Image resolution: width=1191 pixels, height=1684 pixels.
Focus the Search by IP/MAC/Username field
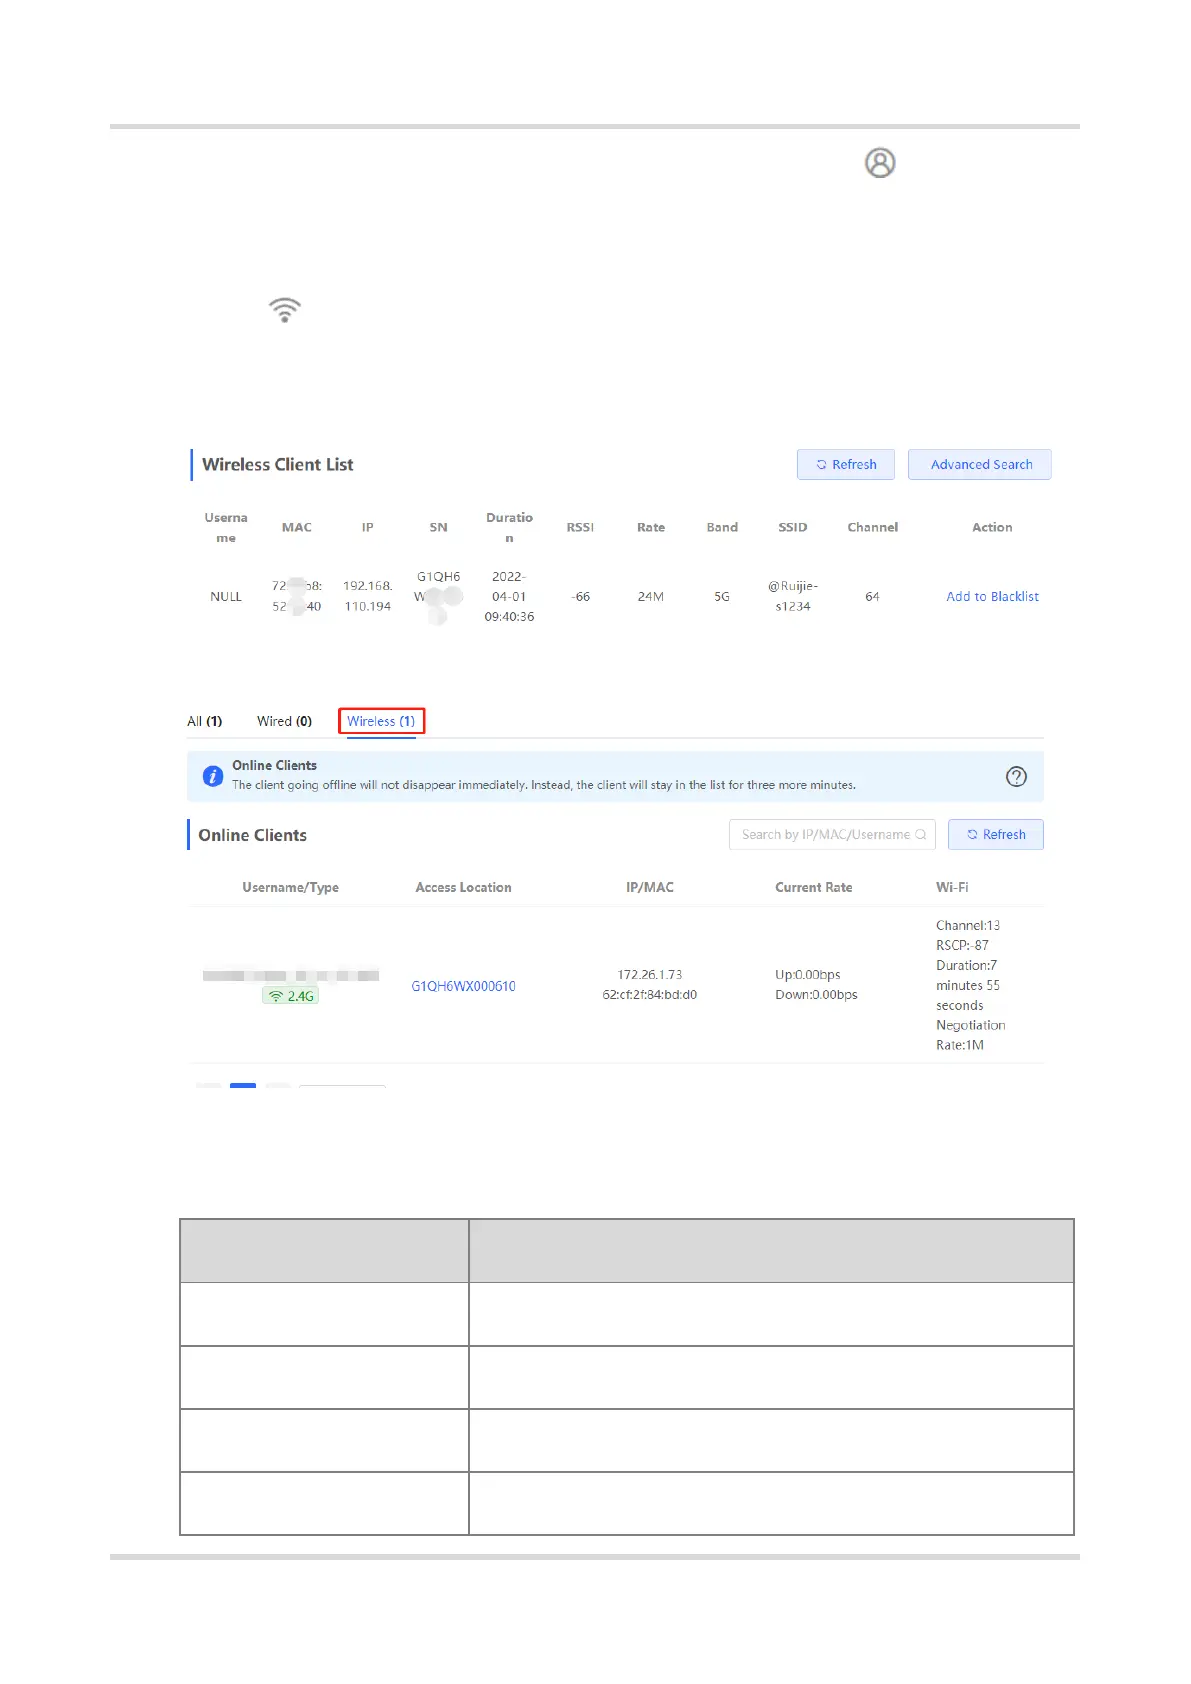pyautogui.click(x=832, y=834)
